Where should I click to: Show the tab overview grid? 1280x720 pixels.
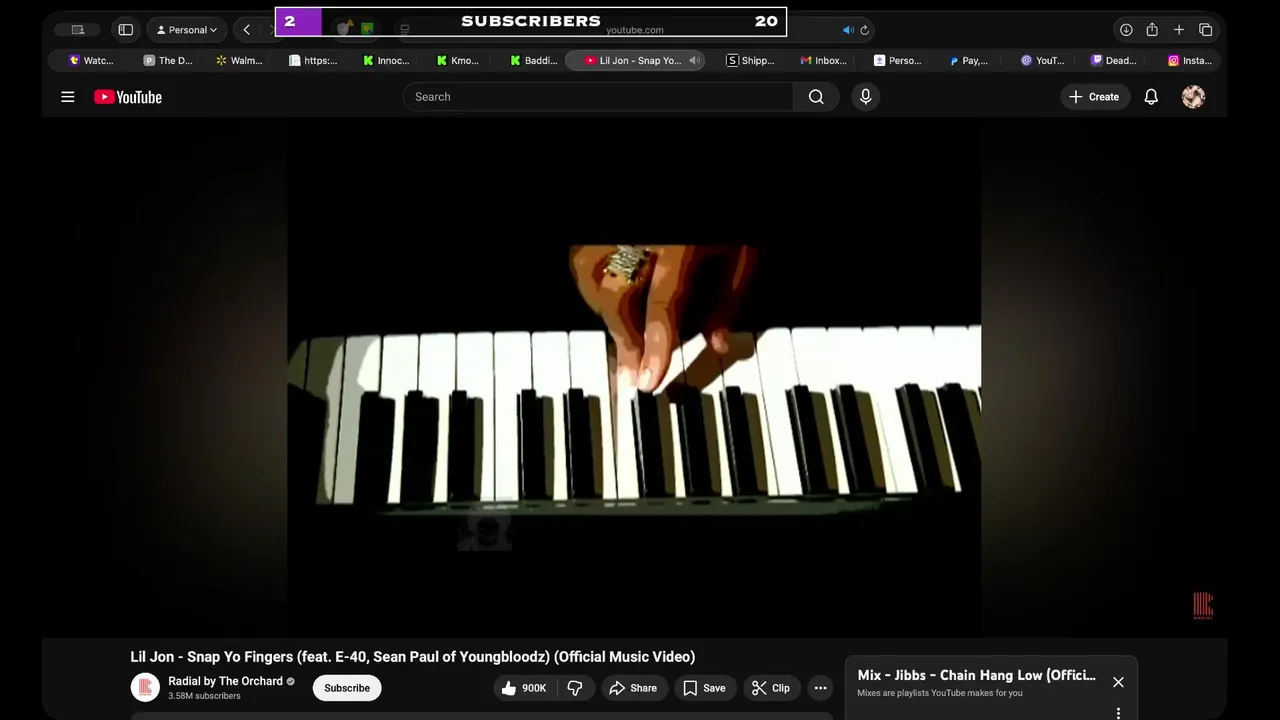pos(1206,30)
